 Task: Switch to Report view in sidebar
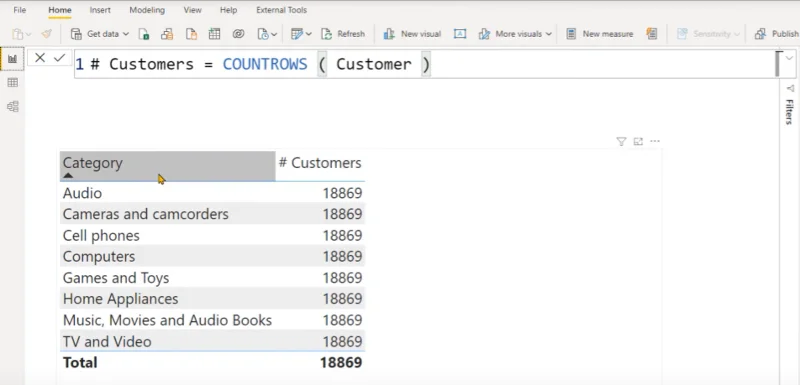[12, 59]
